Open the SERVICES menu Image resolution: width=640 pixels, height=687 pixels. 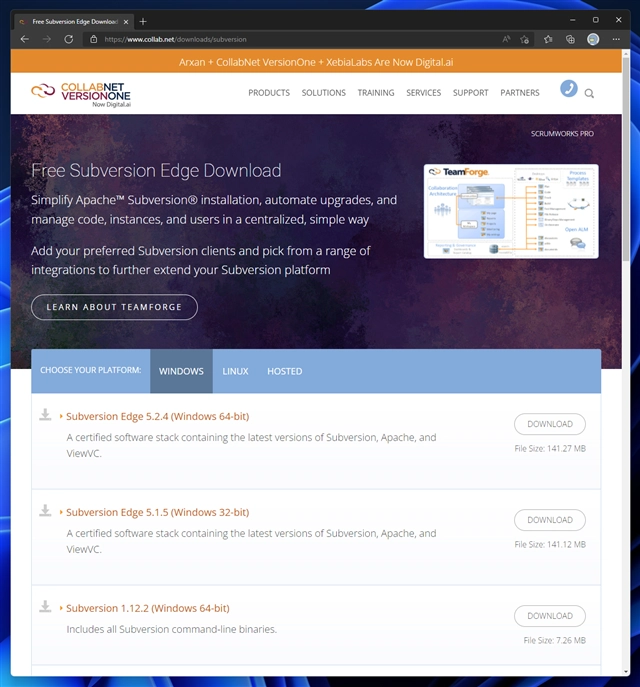click(424, 93)
